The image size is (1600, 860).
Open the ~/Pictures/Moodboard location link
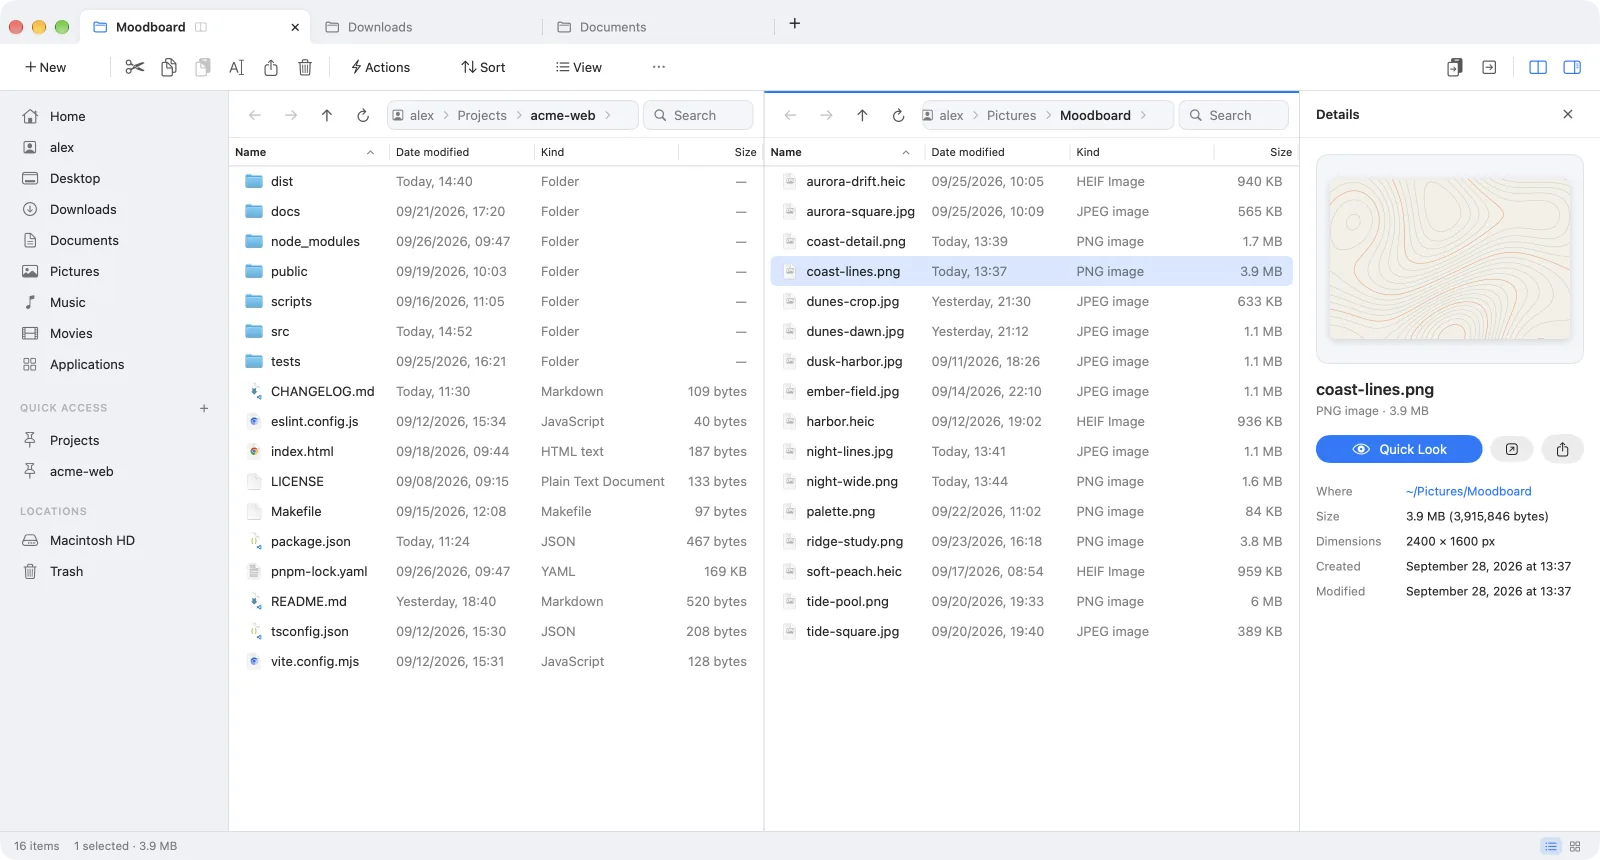click(x=1469, y=491)
